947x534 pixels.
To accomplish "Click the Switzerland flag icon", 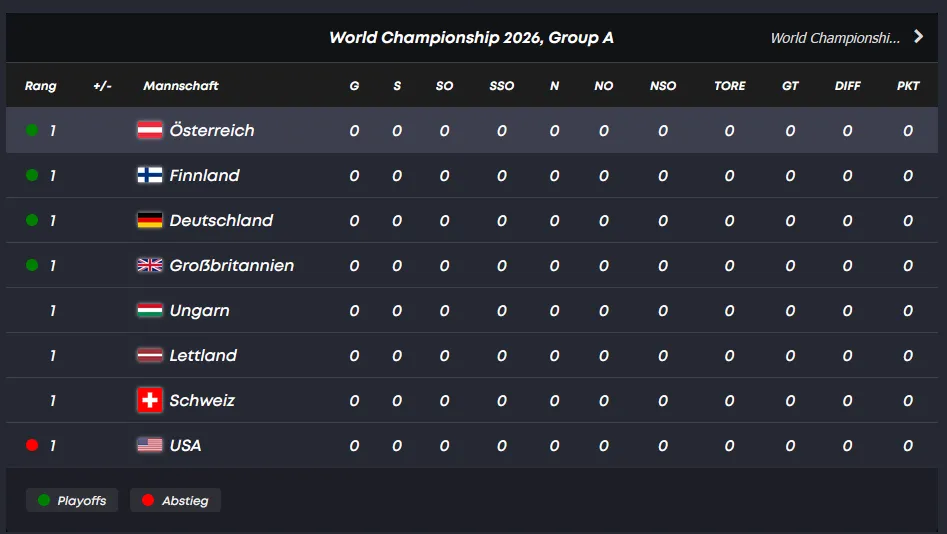I will coord(150,400).
